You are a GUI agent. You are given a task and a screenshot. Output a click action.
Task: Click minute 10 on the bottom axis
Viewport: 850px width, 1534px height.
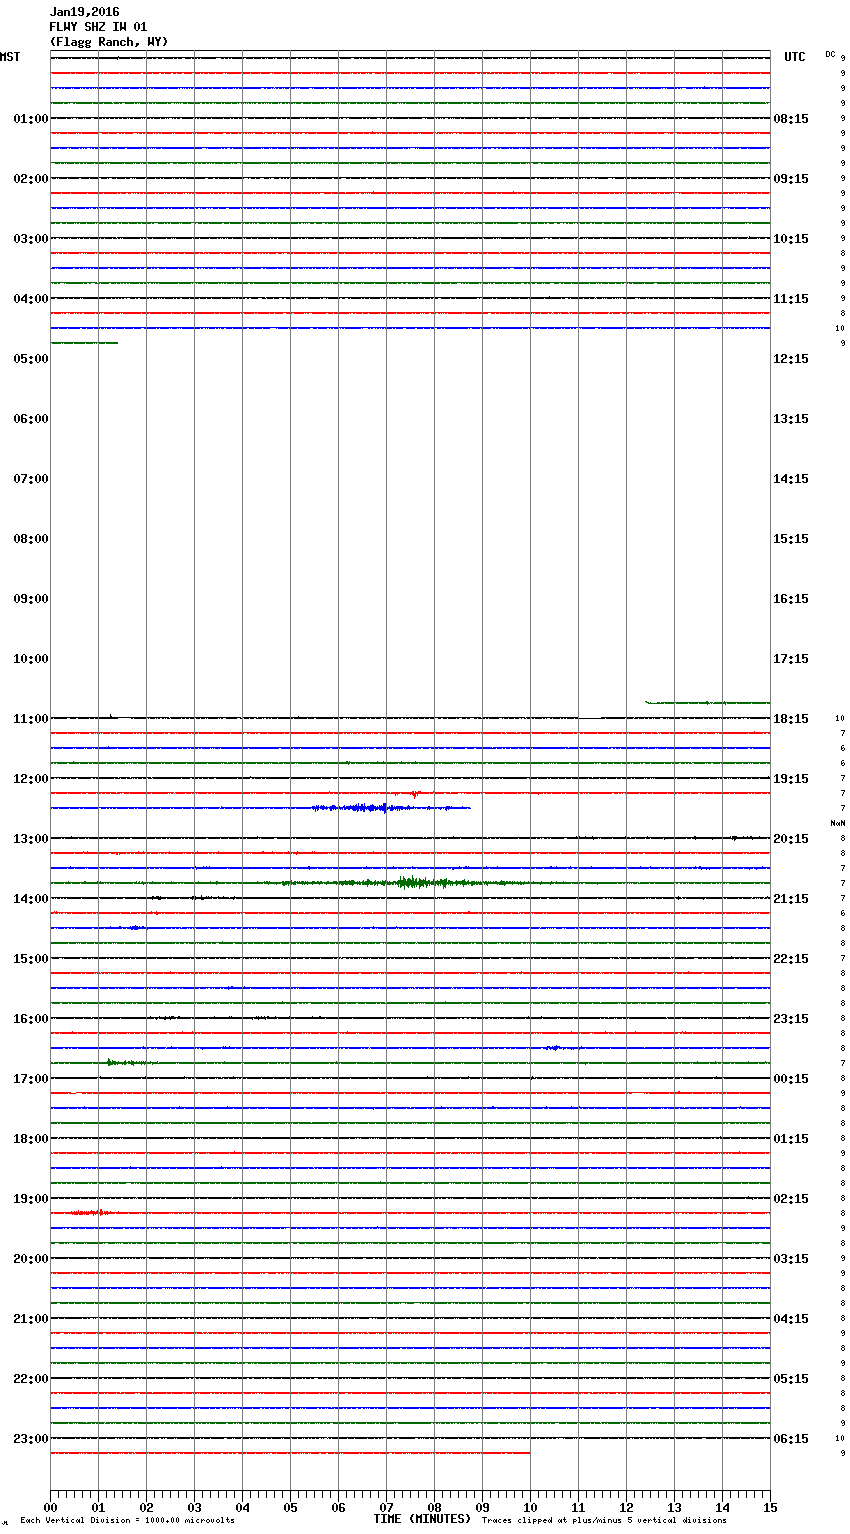(x=530, y=1507)
